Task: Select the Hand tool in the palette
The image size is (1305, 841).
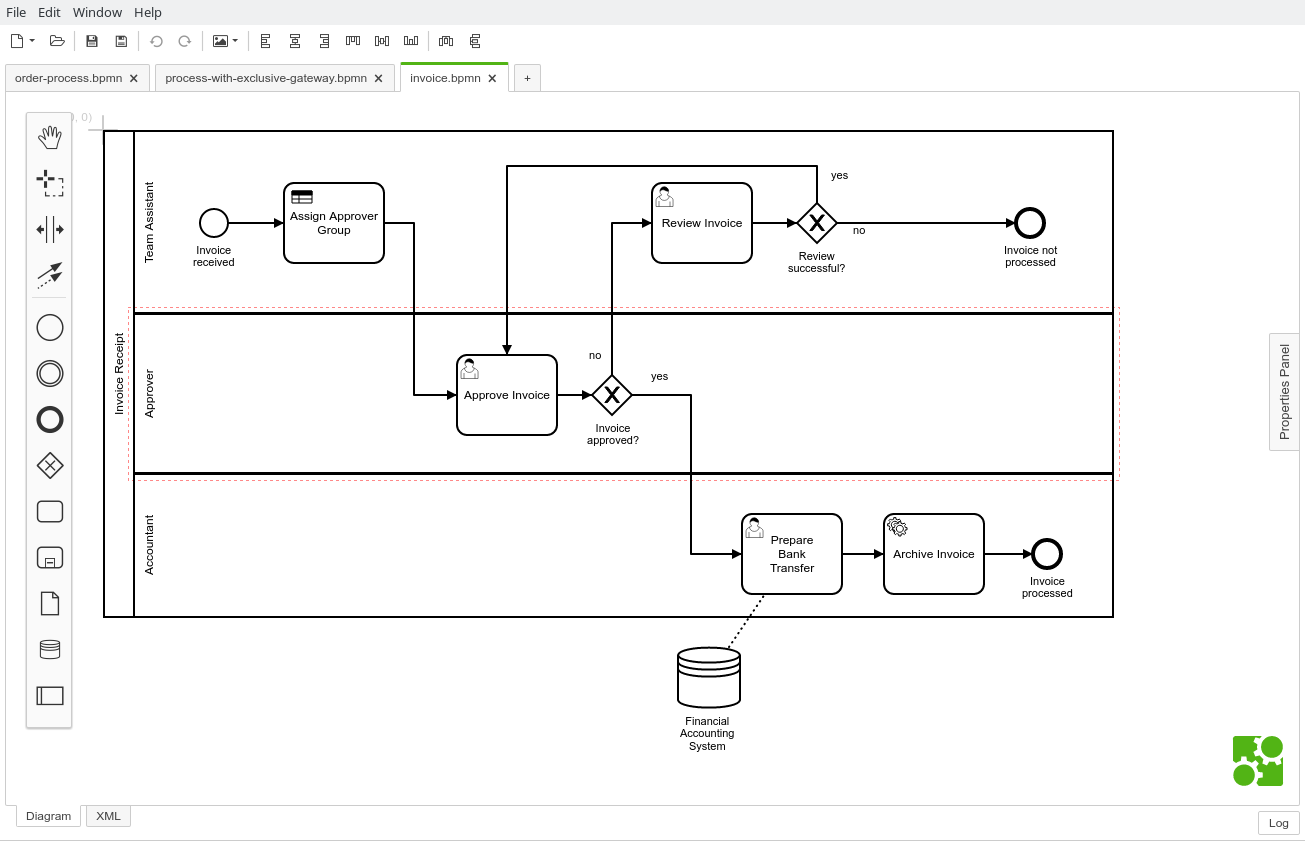Action: coord(49,138)
